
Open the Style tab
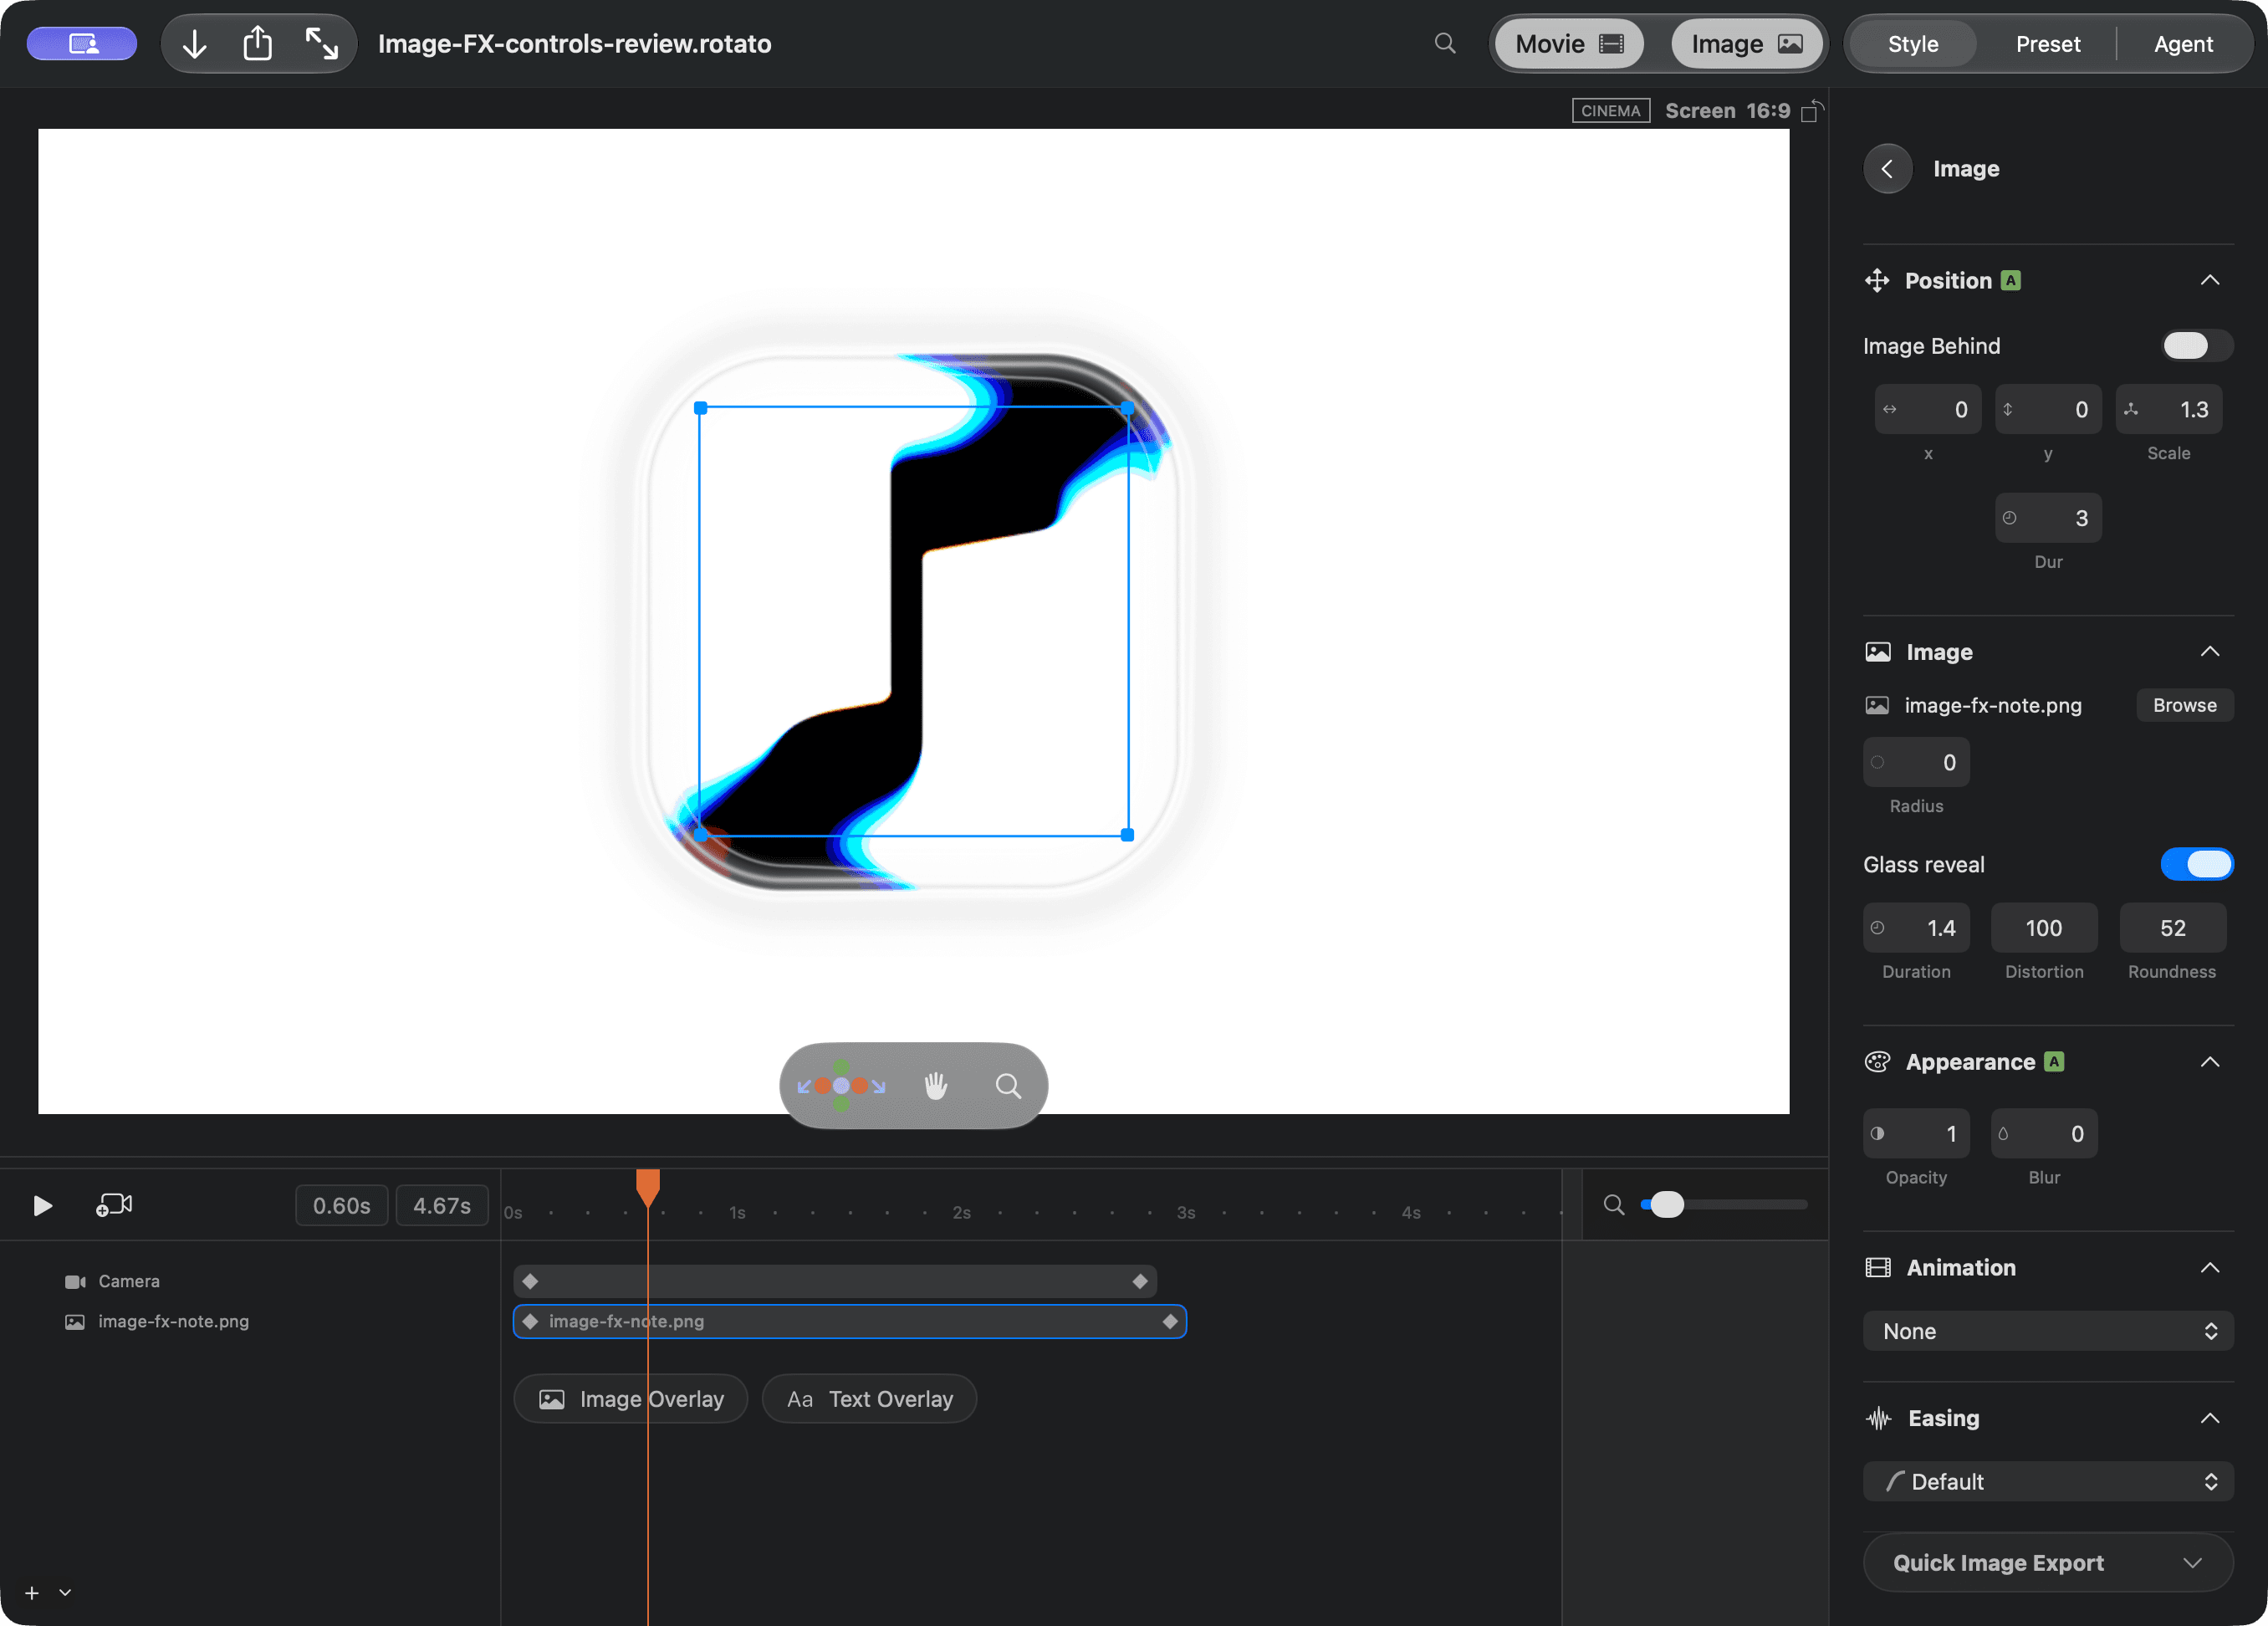(1912, 43)
